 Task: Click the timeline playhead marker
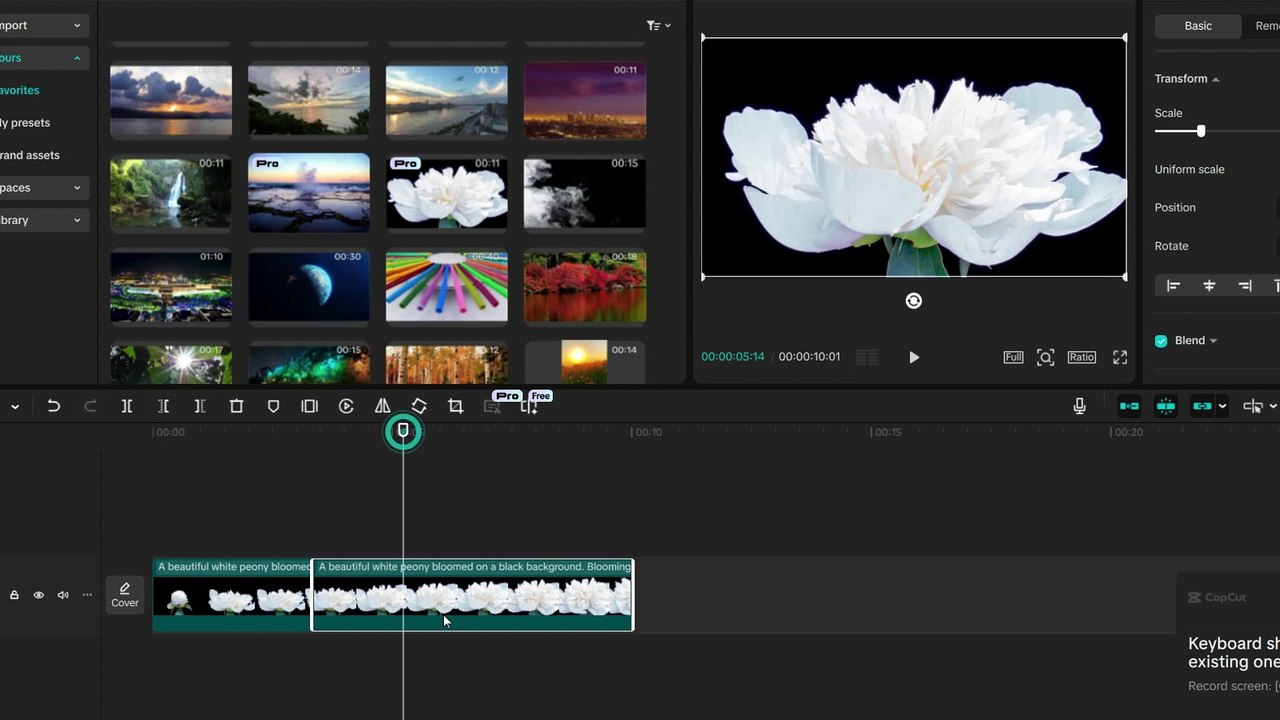(403, 431)
